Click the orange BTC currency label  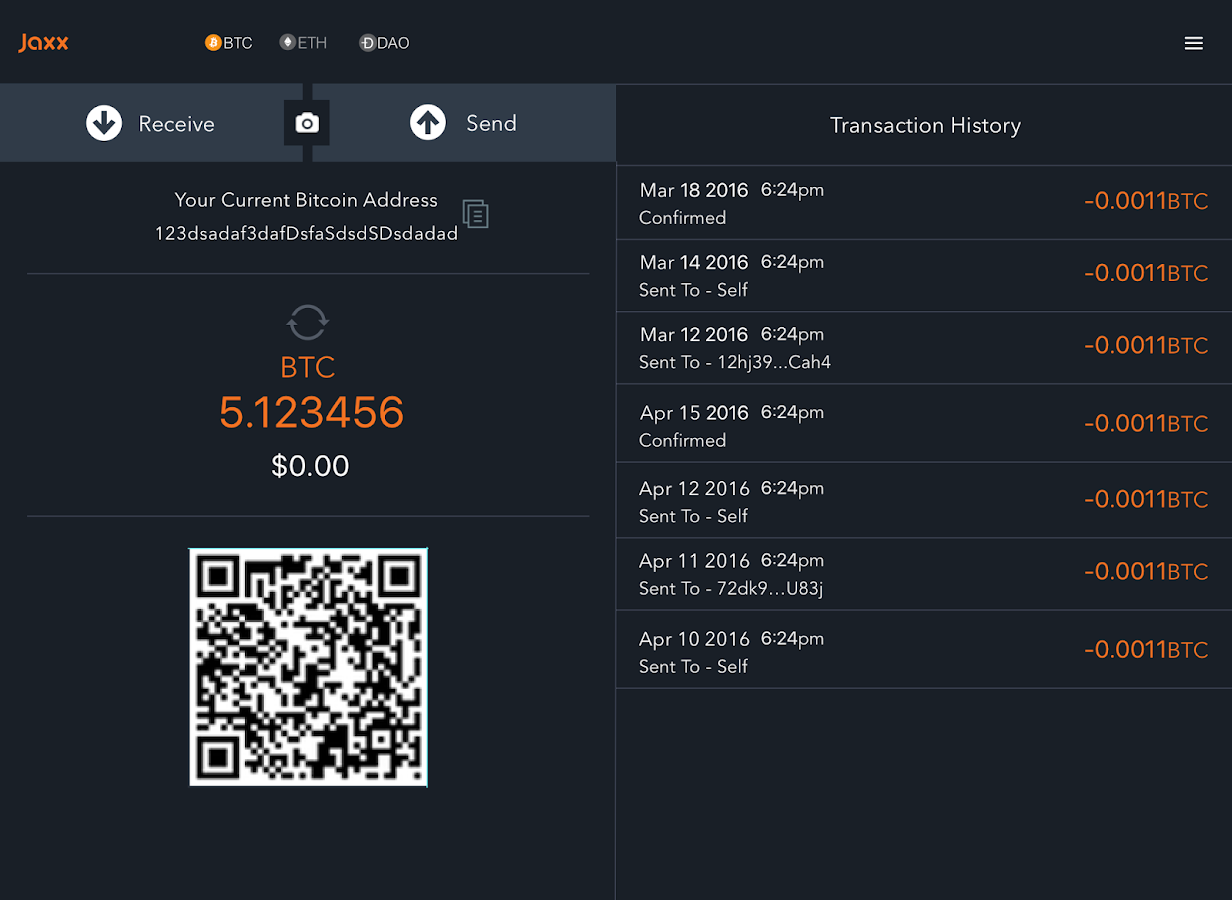307,368
